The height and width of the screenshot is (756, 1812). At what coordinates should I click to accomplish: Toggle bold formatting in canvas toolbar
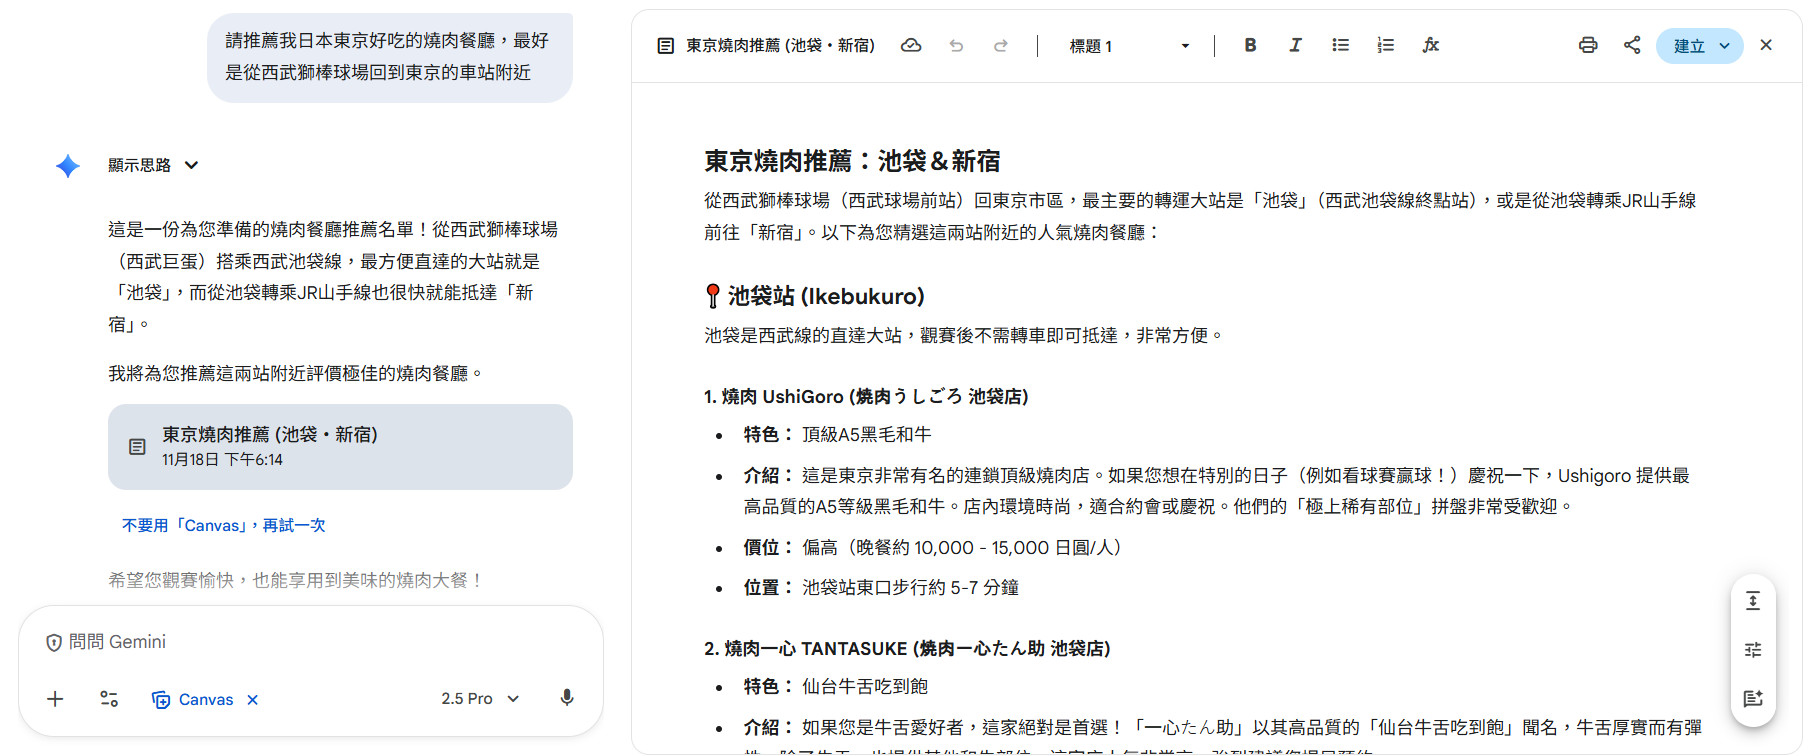click(1250, 45)
